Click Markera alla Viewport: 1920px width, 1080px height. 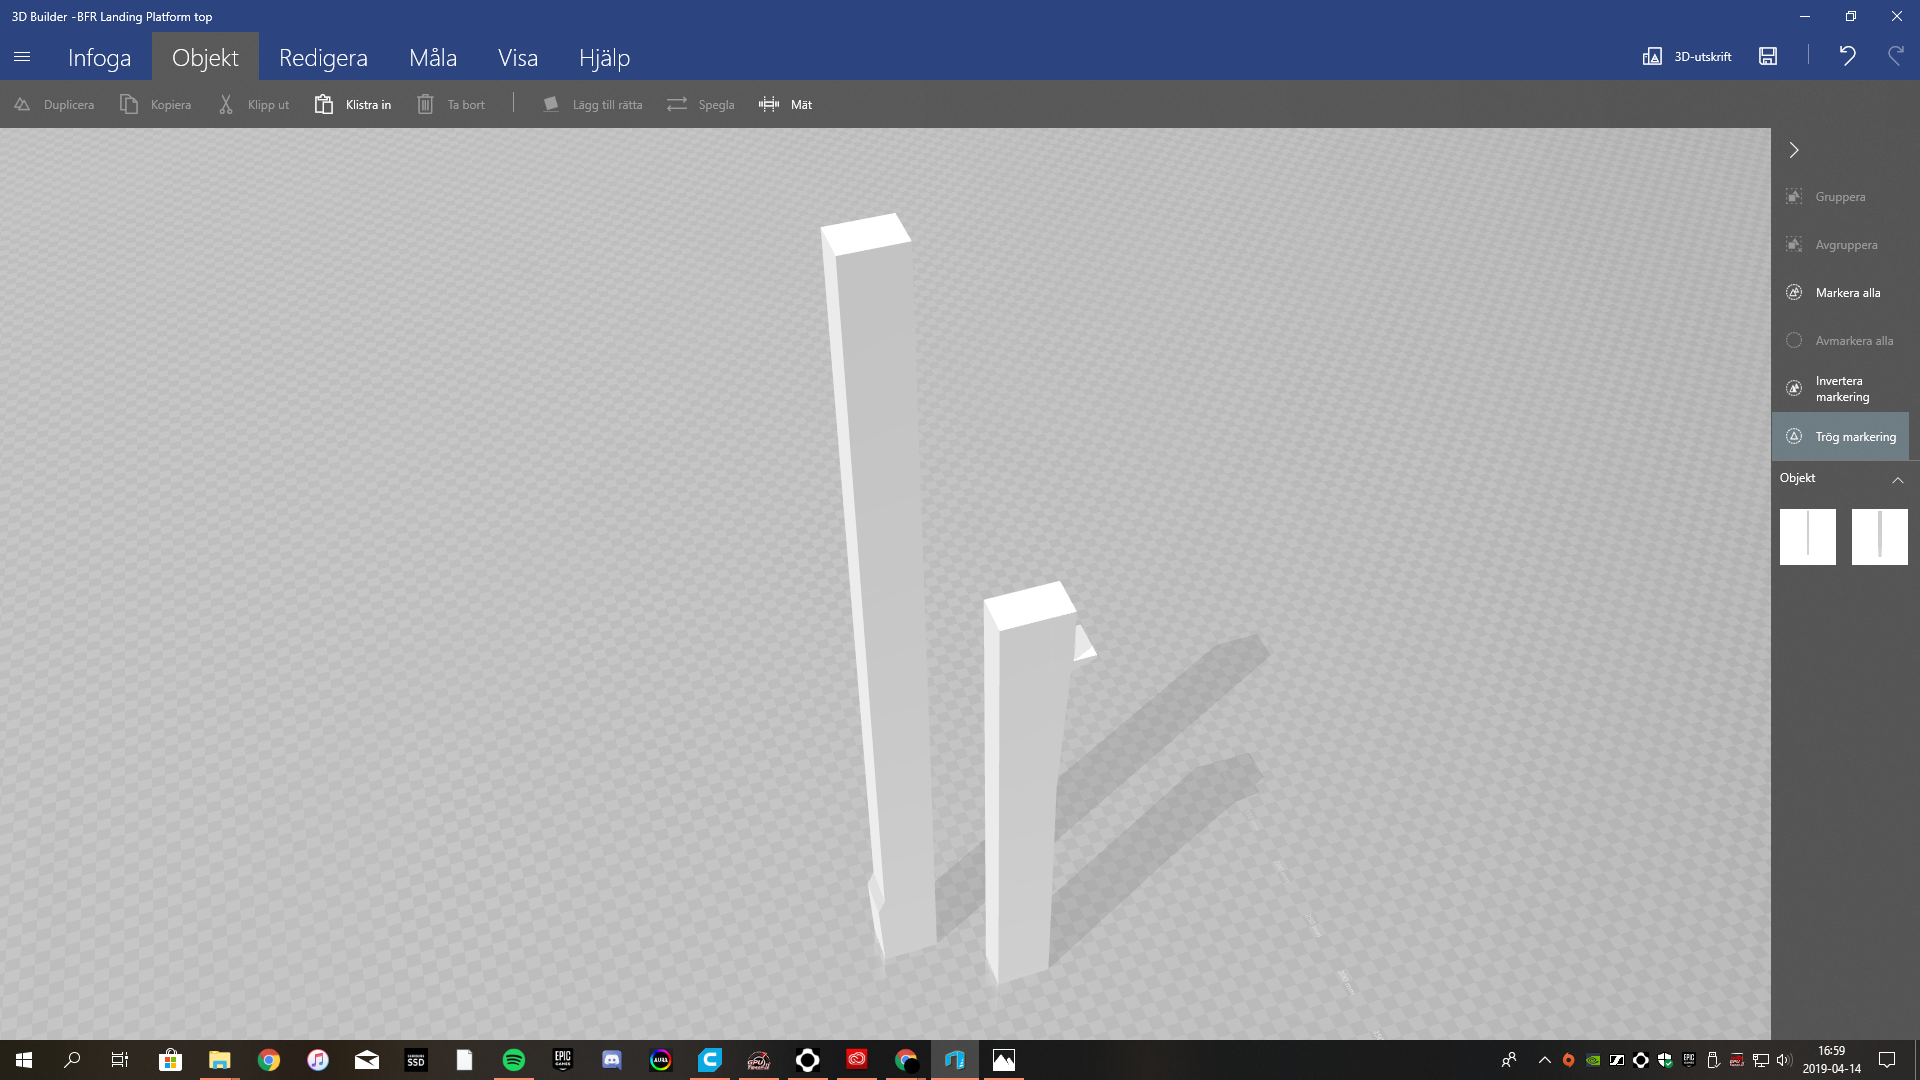click(1840, 293)
